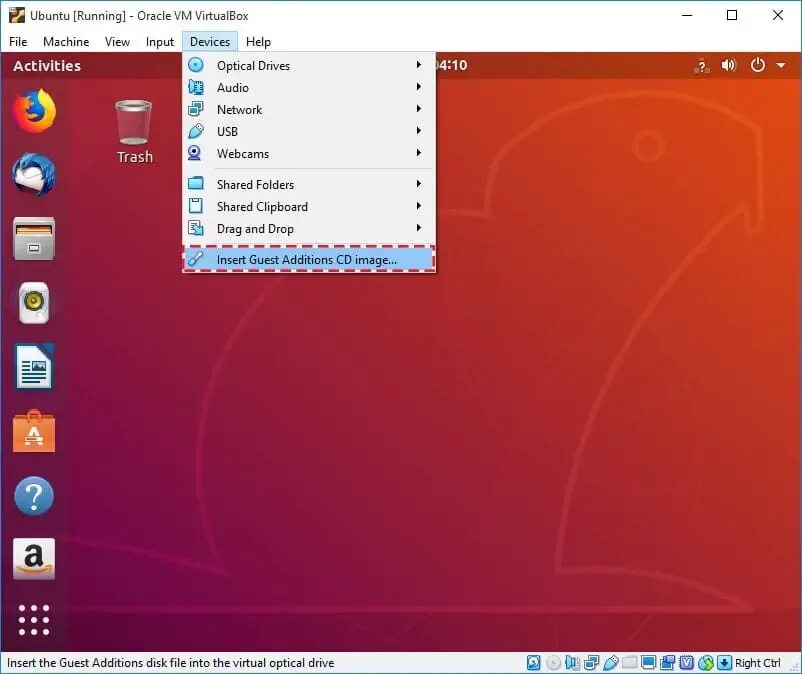The height and width of the screenshot is (674, 802).
Task: Click the keyboard capture arrow icon
Action: (x=724, y=663)
